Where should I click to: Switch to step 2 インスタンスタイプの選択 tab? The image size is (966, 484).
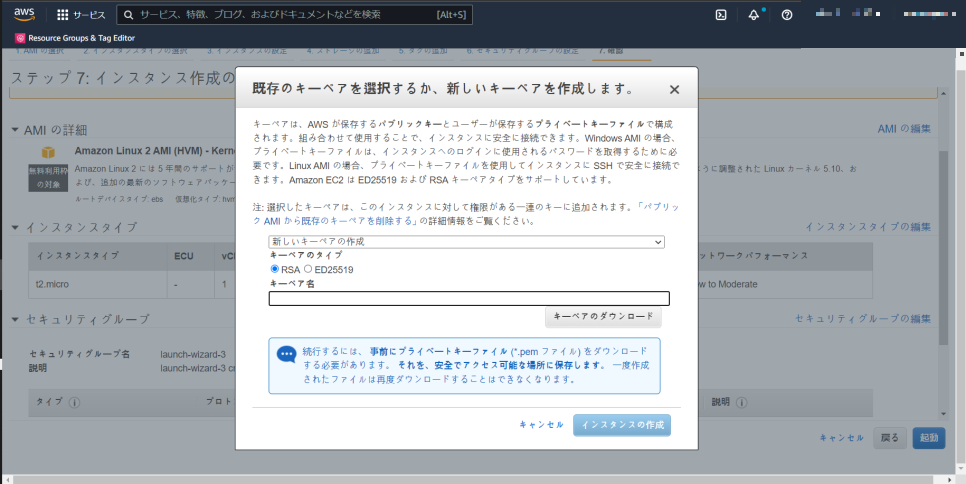(136, 50)
